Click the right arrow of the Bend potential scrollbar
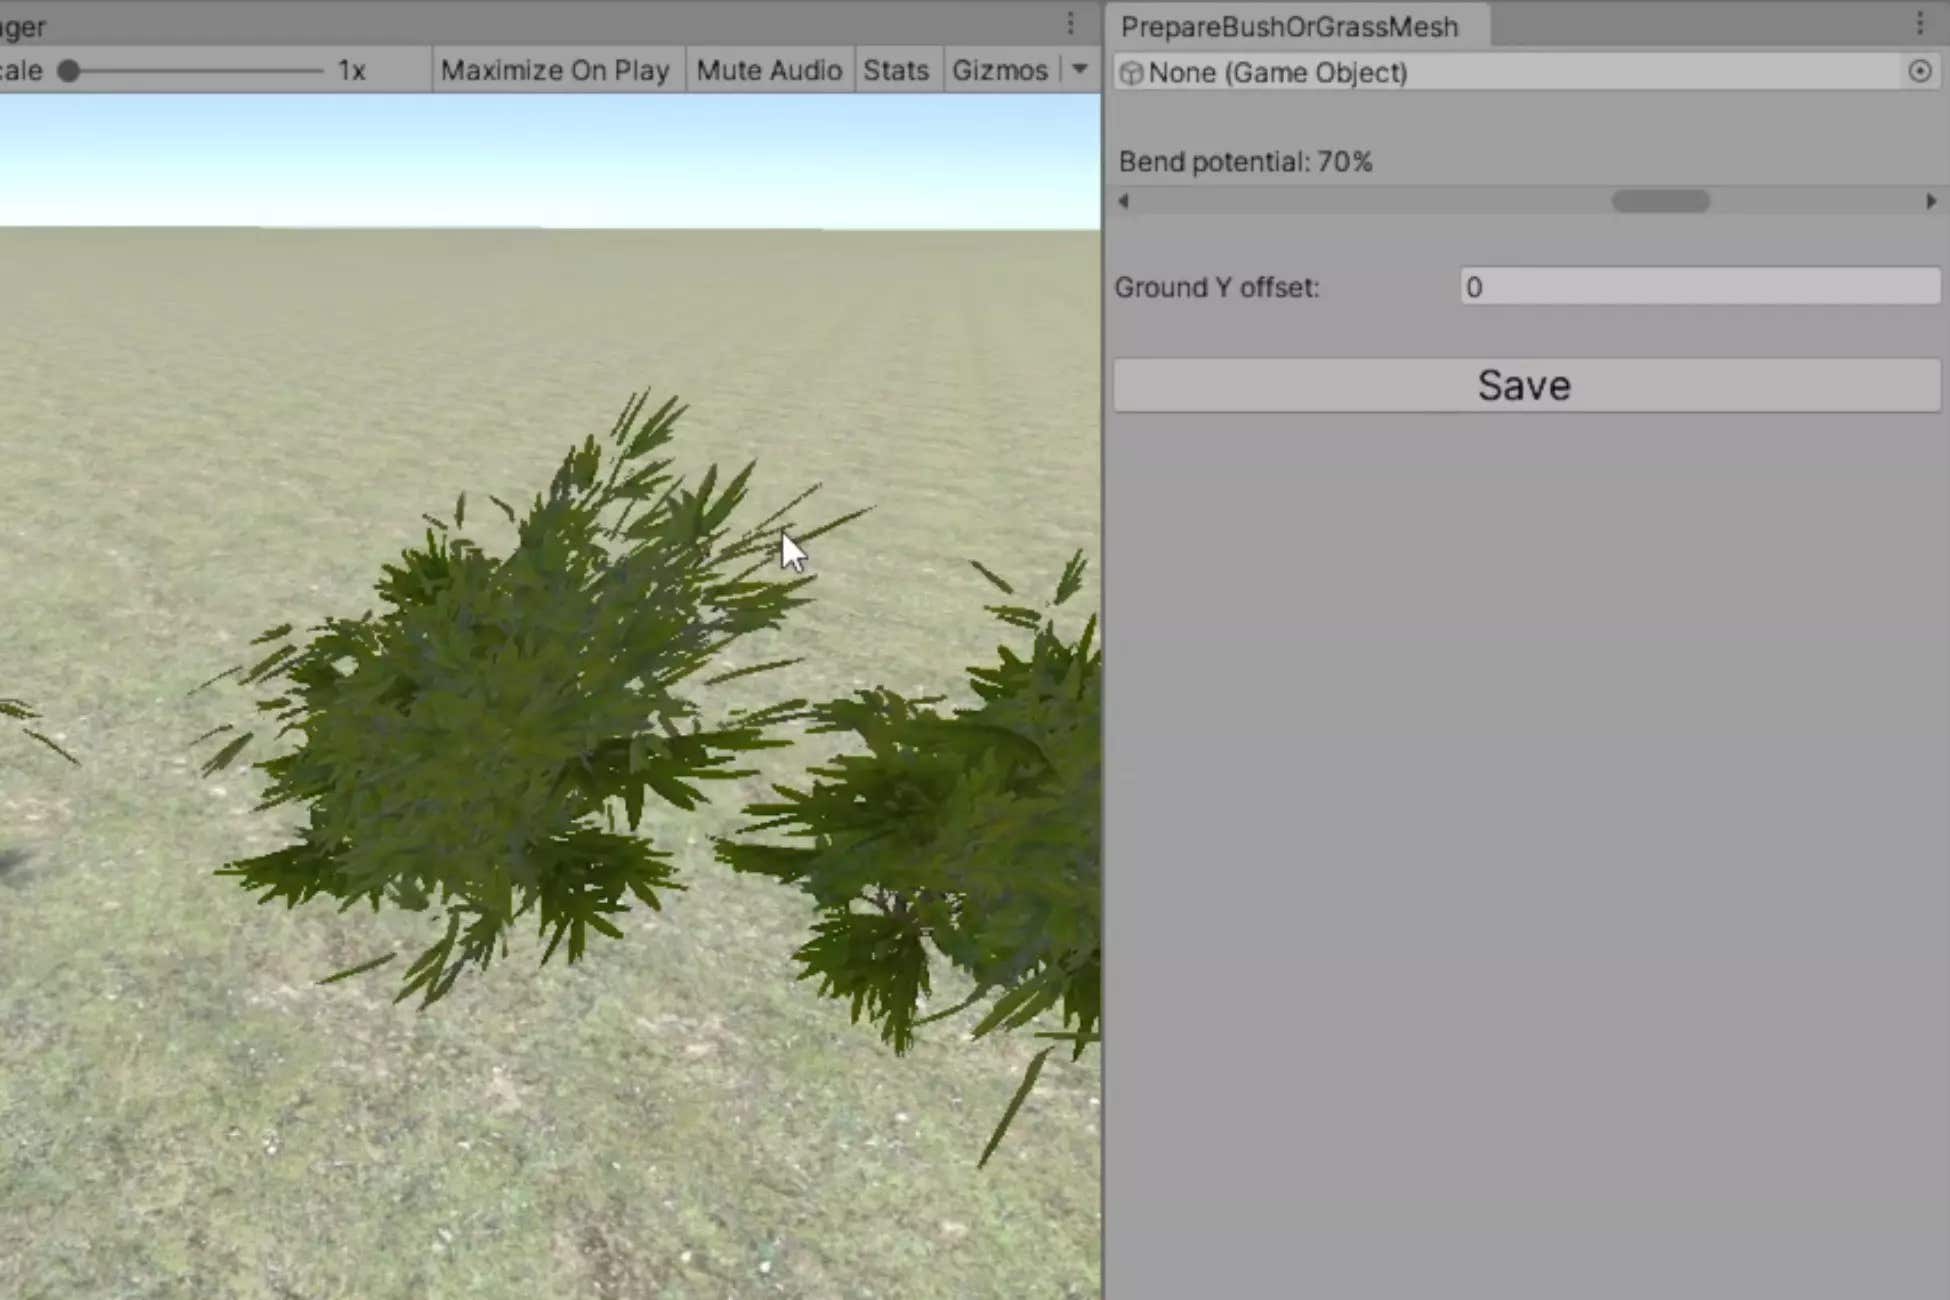This screenshot has width=1950, height=1300. (1930, 201)
